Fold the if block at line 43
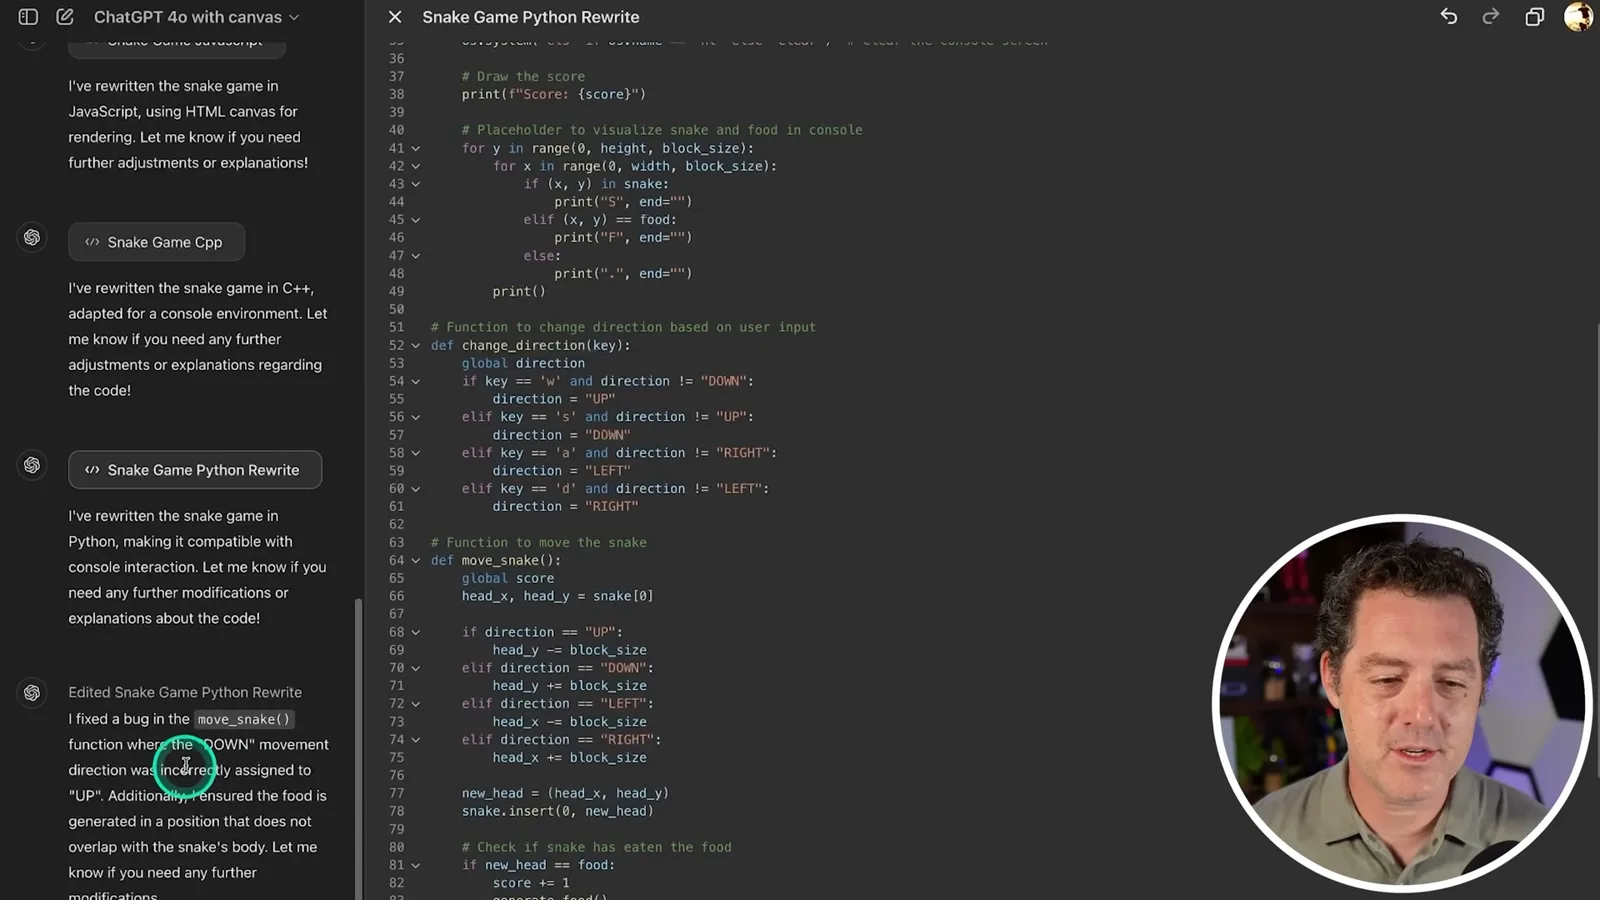1600x900 pixels. [416, 184]
